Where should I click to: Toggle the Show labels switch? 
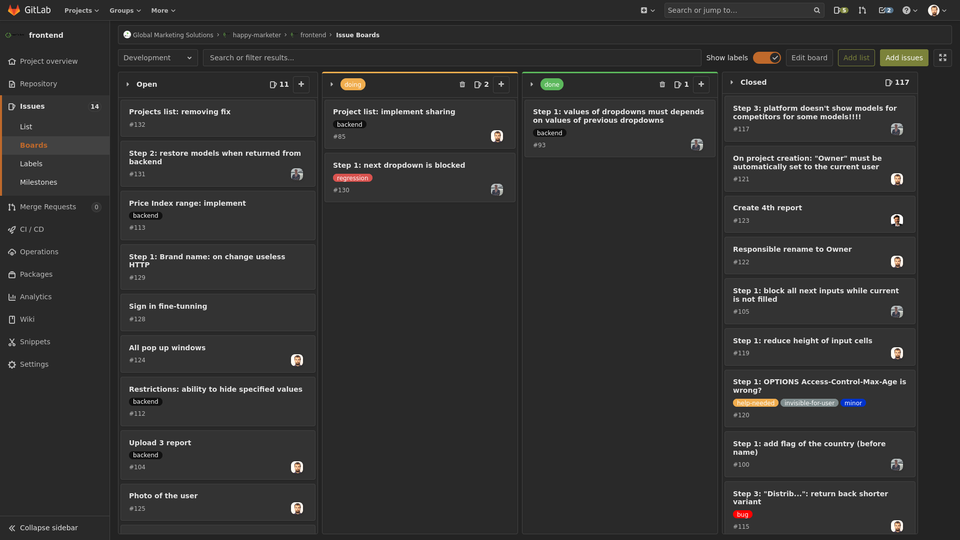pos(767,58)
